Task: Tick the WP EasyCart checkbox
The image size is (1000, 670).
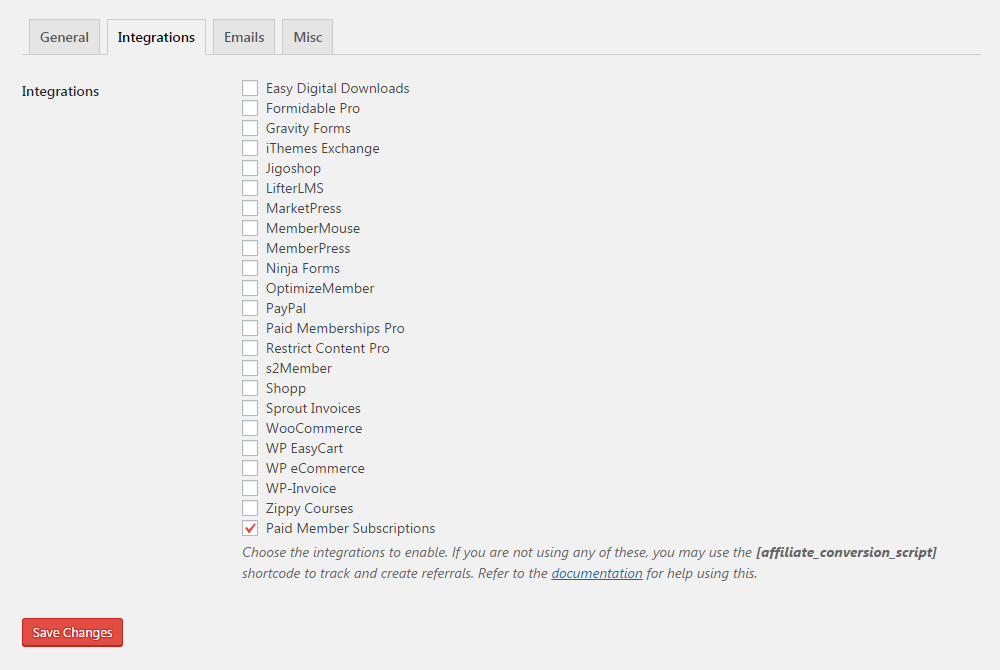Action: point(250,448)
